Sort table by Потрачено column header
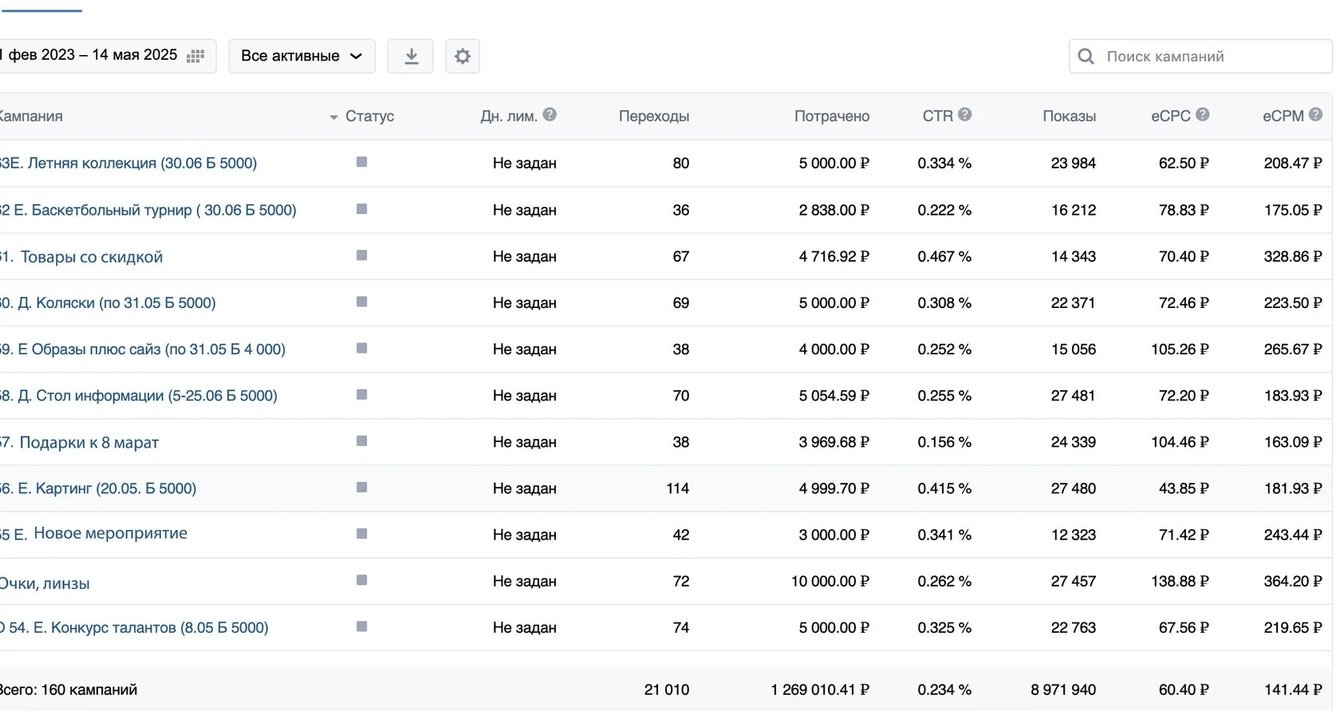Screen dimensions: 1340x711 pyautogui.click(x=832, y=116)
